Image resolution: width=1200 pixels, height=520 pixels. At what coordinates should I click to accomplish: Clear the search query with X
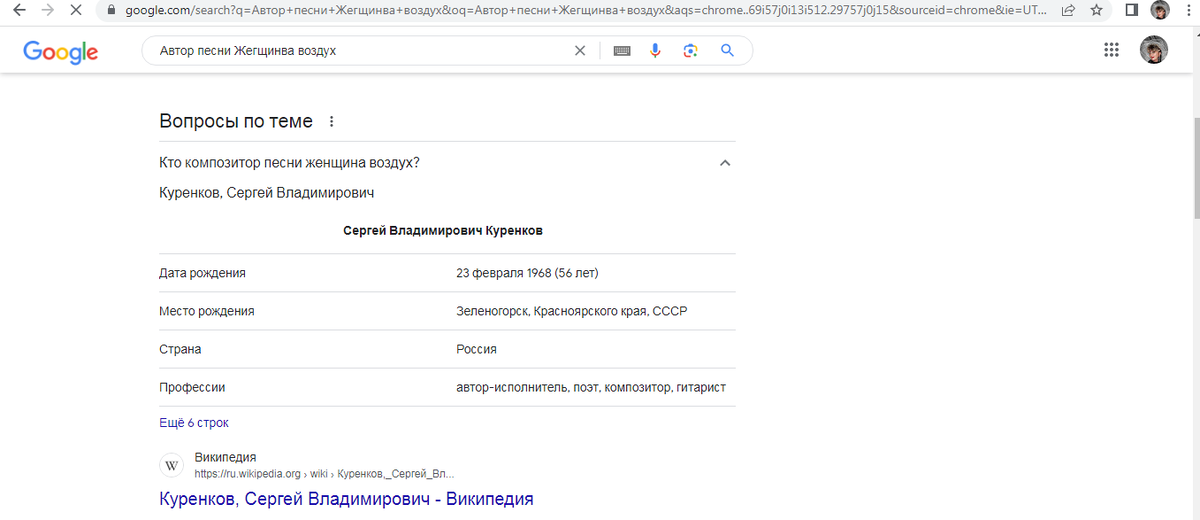tap(580, 51)
